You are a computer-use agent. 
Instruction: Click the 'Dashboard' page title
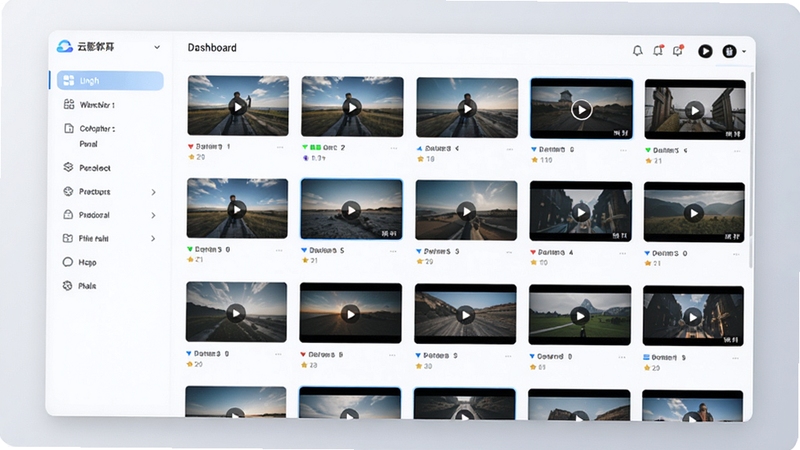[212, 47]
